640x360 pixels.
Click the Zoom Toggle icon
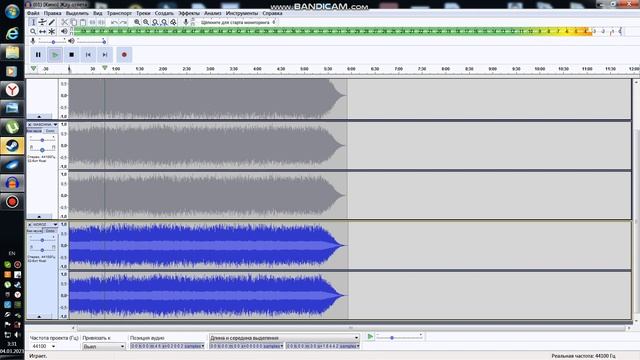(173, 22)
